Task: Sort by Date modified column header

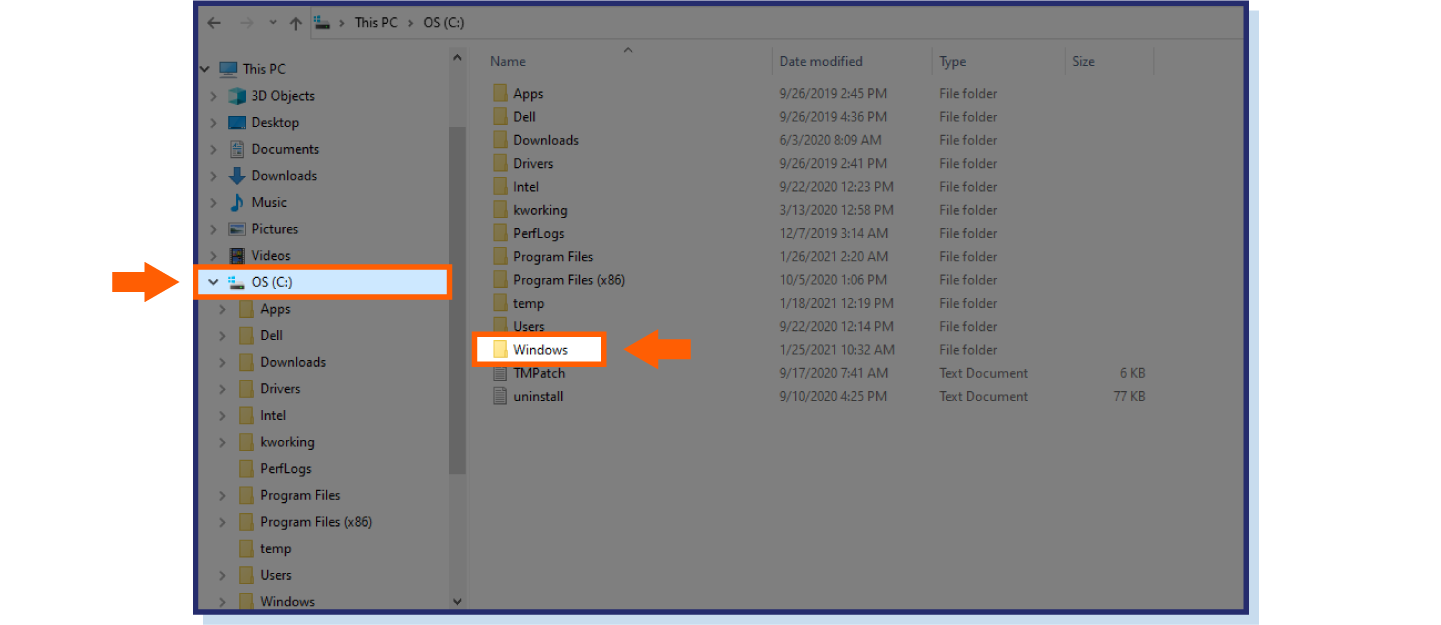Action: 820,61
